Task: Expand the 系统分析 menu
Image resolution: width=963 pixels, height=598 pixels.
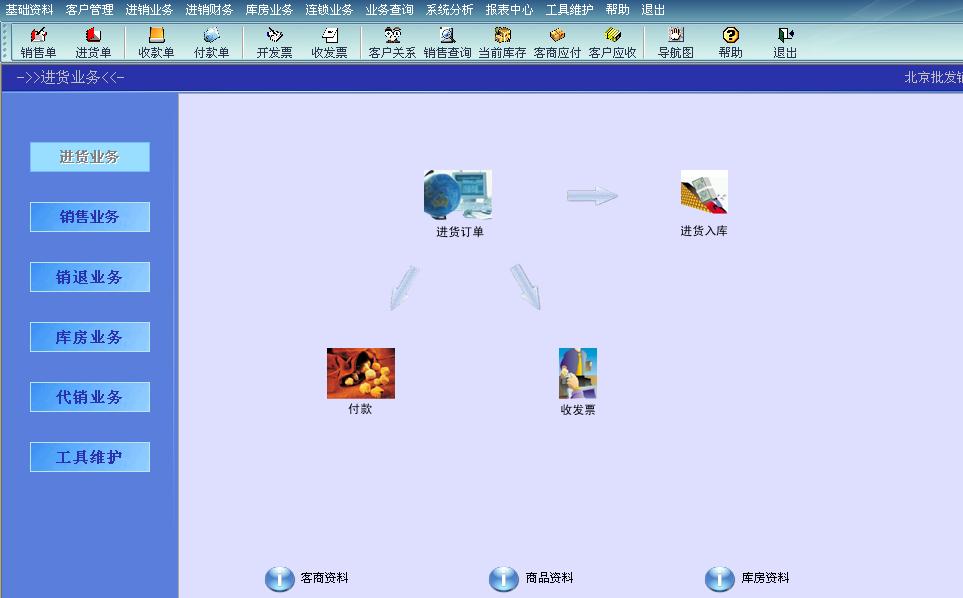Action: (449, 9)
